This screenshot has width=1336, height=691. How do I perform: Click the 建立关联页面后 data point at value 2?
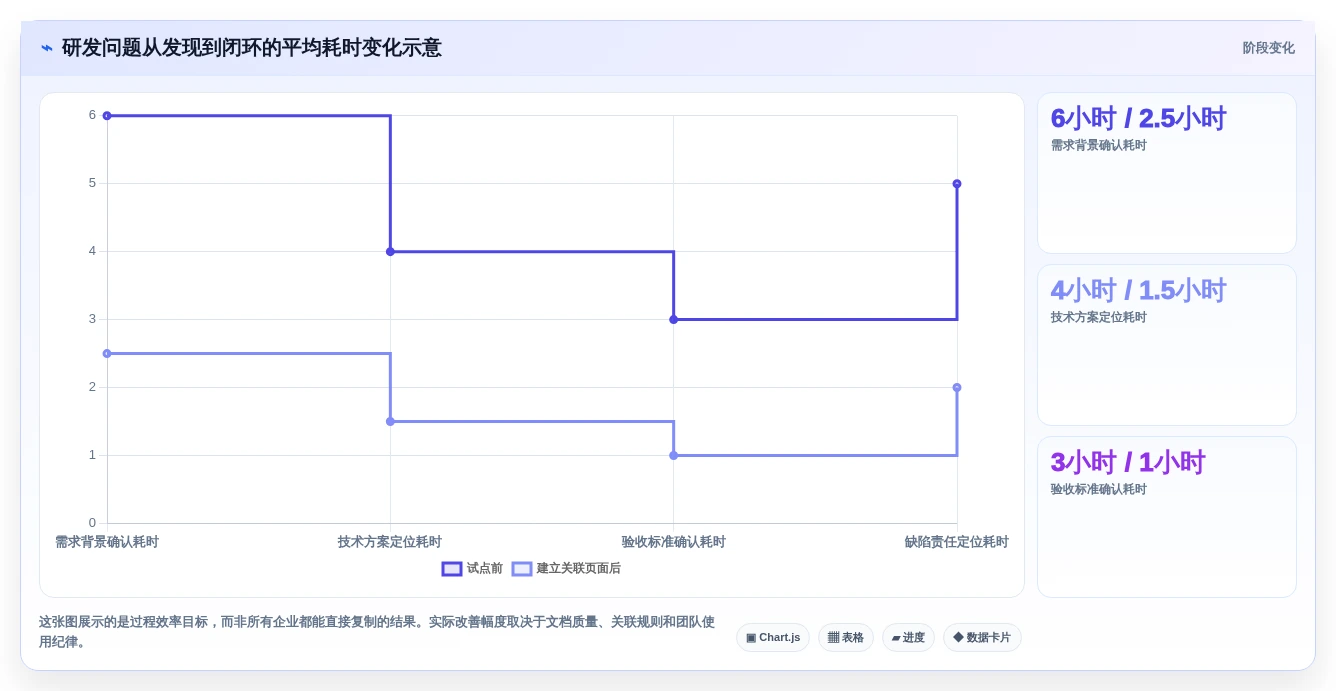click(x=957, y=388)
